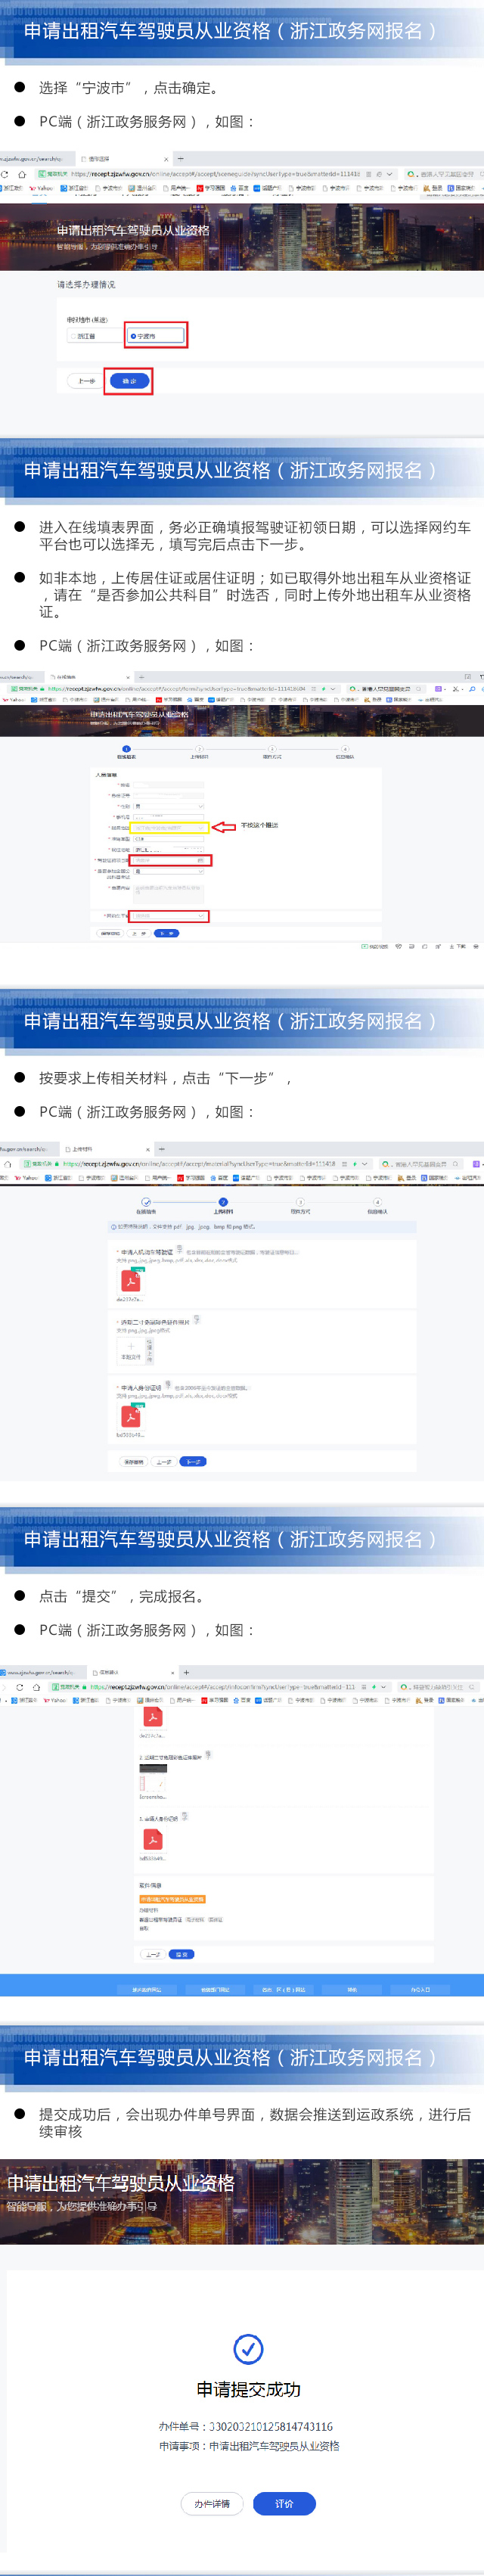Click 保存草稿 on the upload materials page
Viewport: 484px width, 2576px height.
pos(133,1461)
